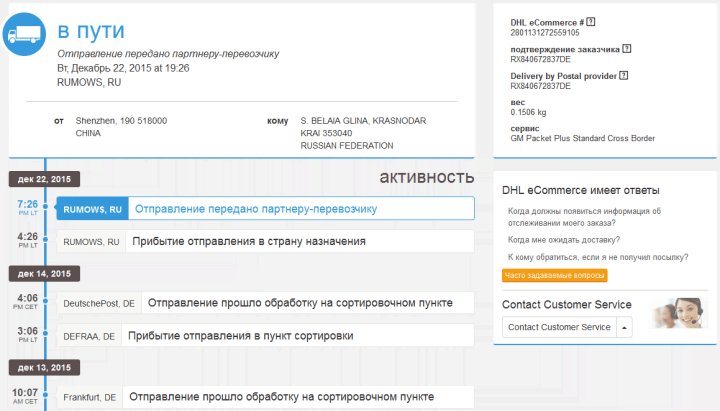This screenshot has height=411, width=720.
Task: Open help icon beside подтверждение заказчика
Action: (627, 48)
